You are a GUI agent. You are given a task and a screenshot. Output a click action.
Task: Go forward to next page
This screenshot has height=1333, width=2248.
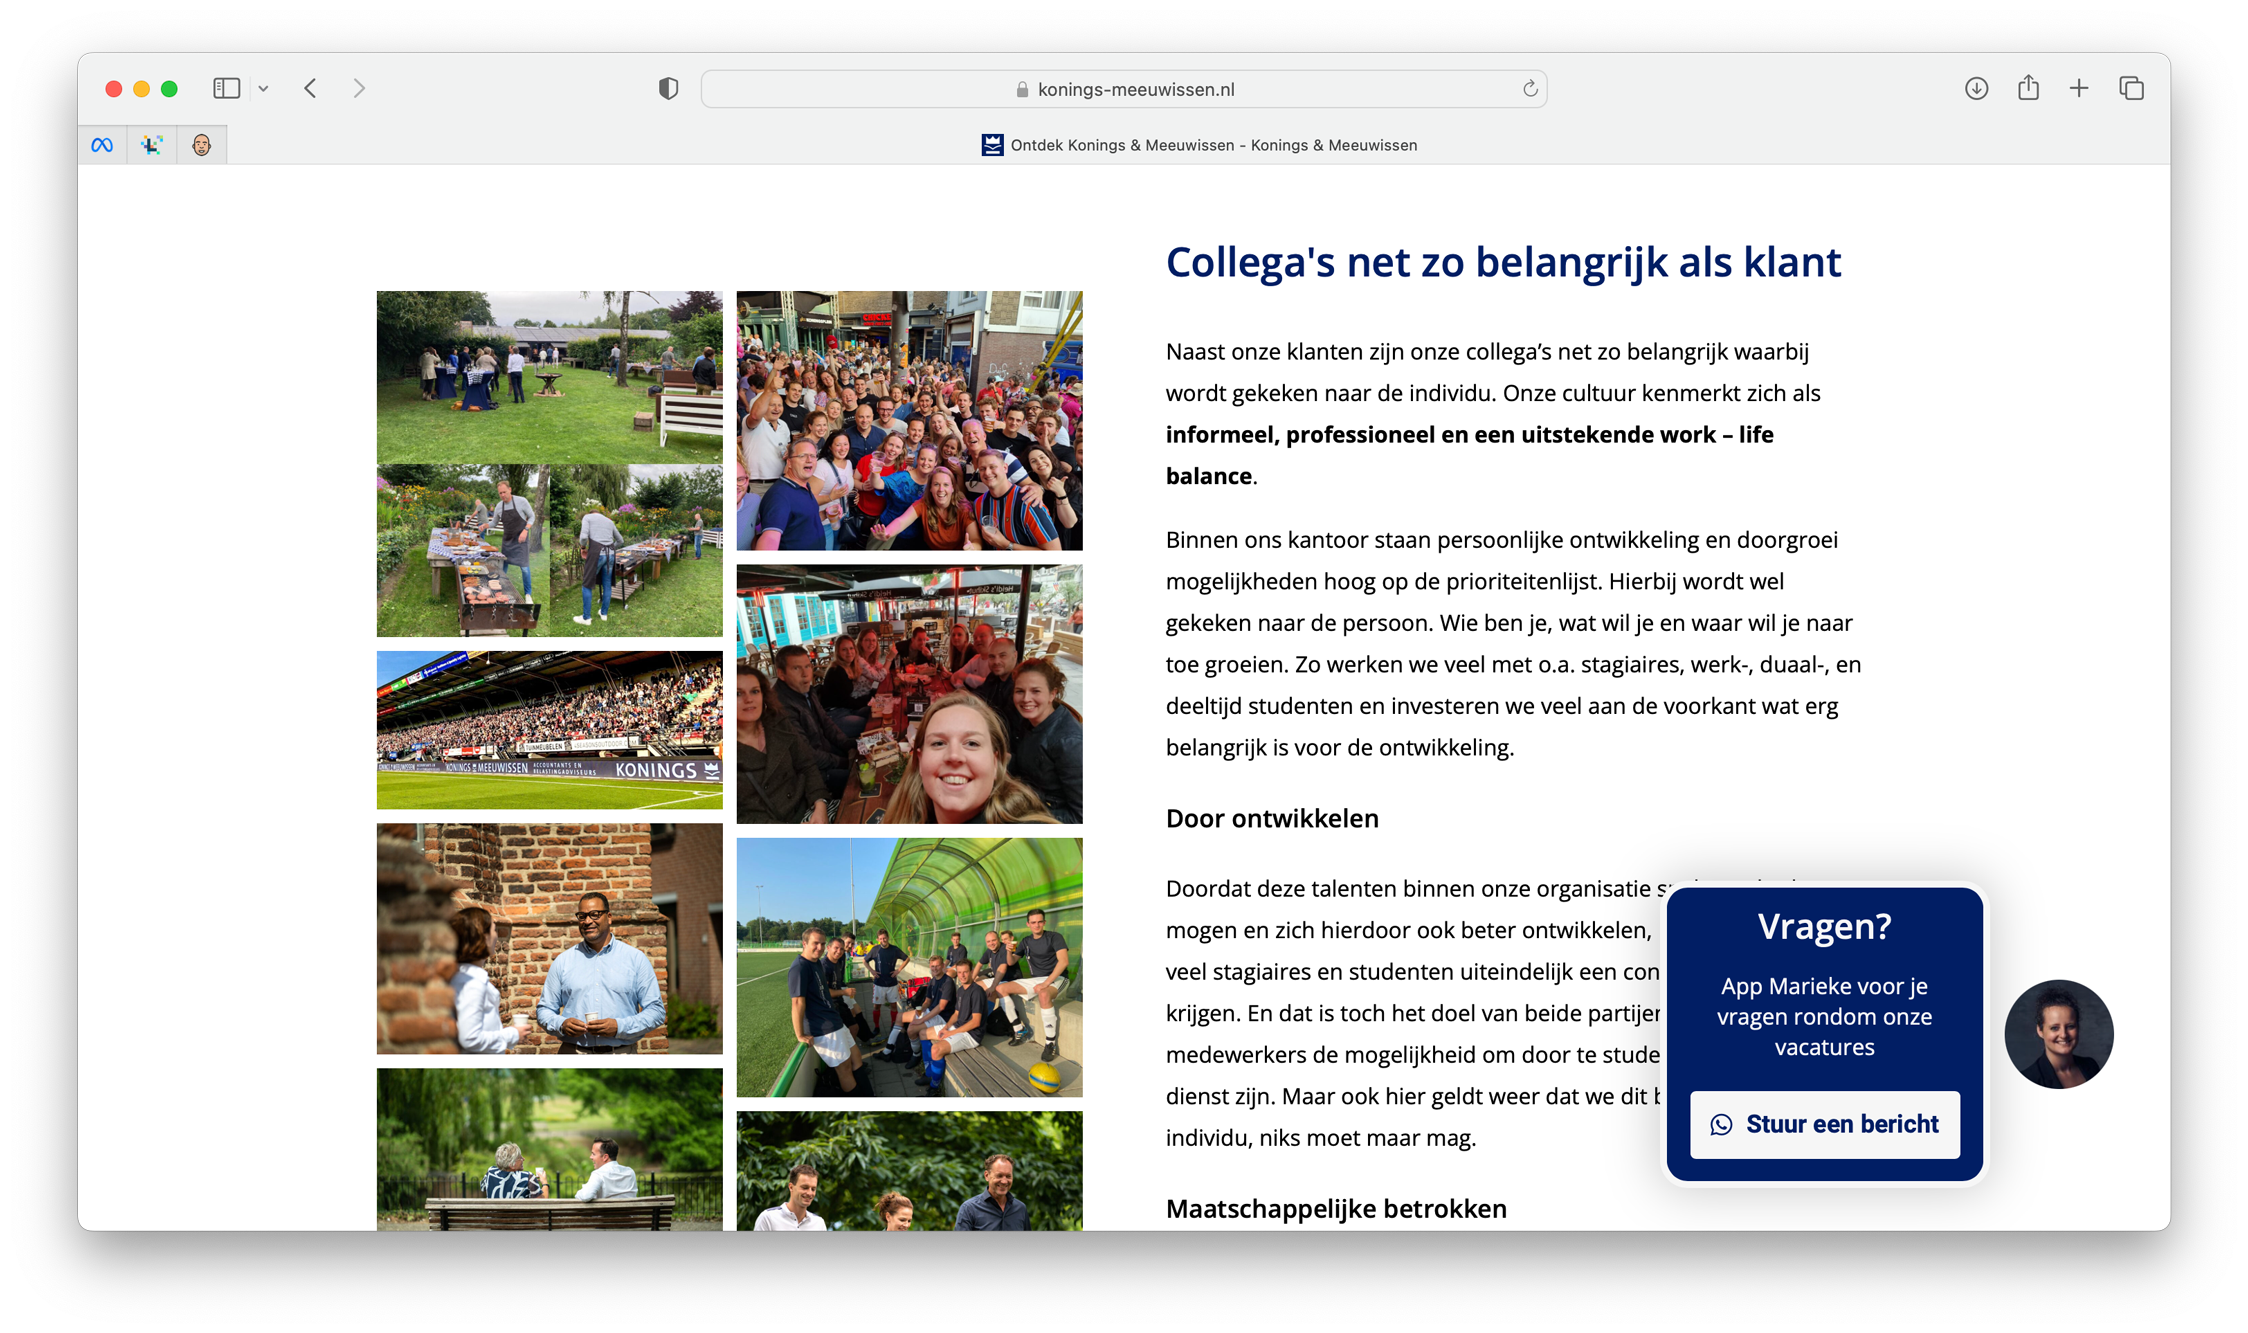tap(359, 88)
